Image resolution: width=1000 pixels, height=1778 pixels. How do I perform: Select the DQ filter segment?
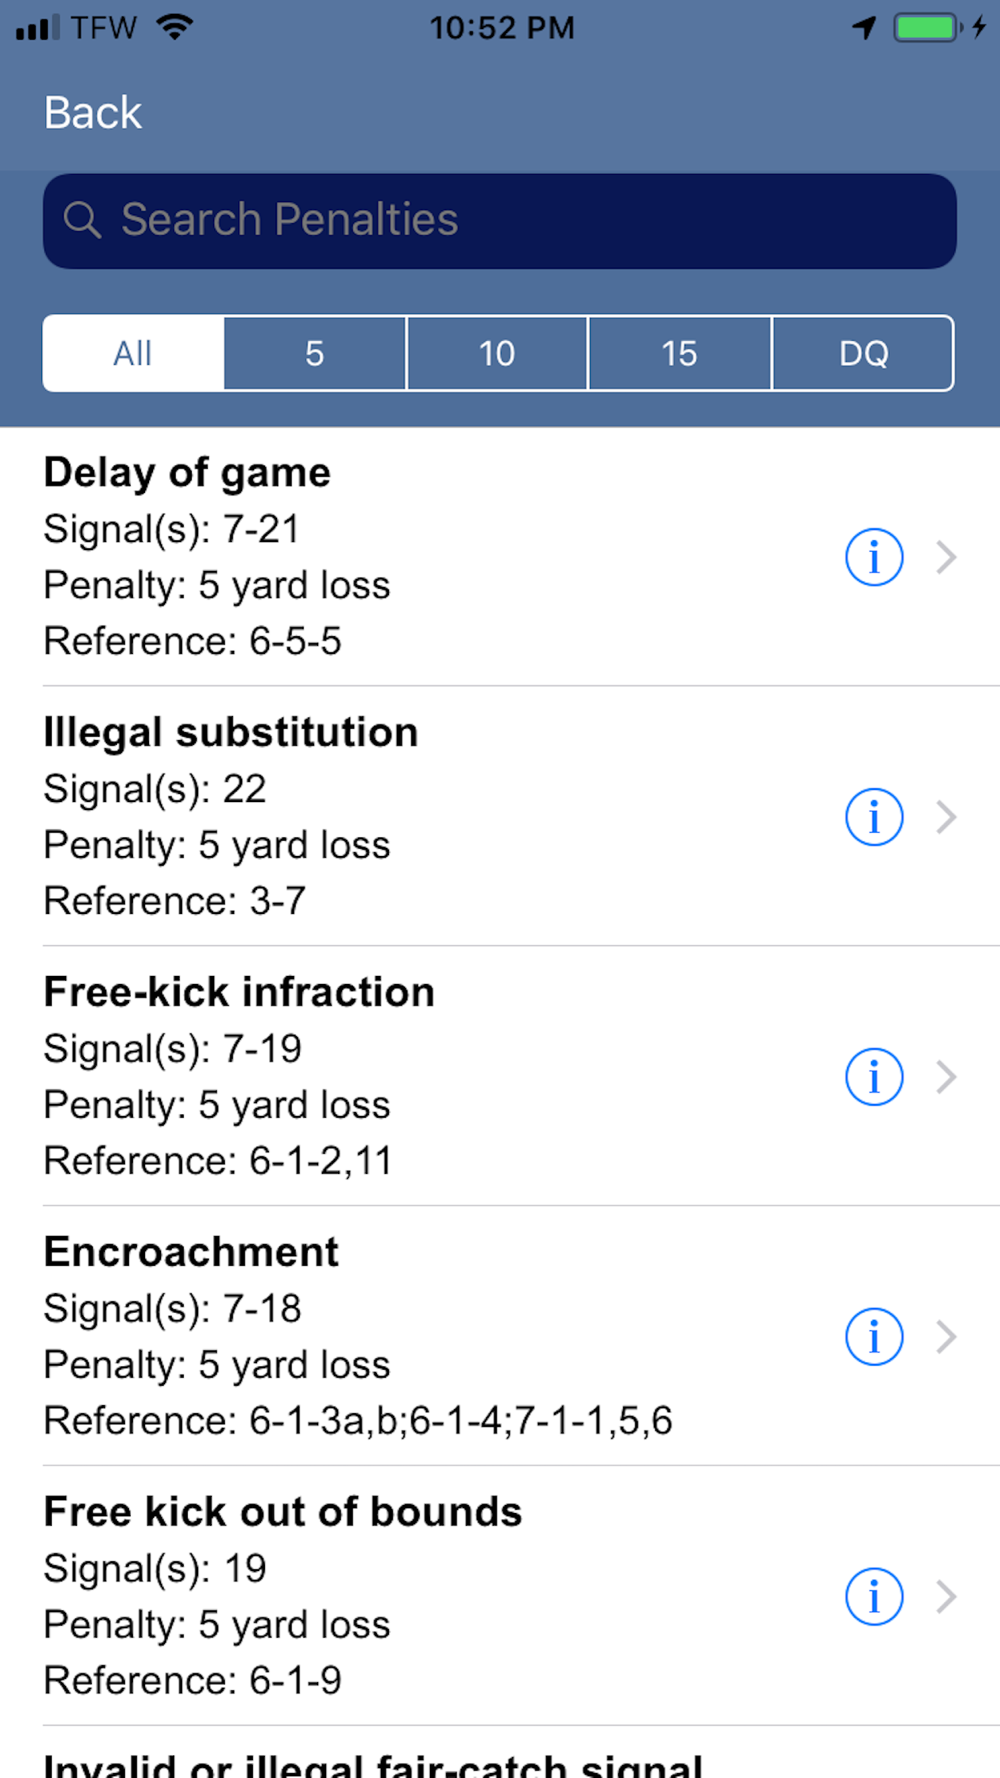point(863,353)
